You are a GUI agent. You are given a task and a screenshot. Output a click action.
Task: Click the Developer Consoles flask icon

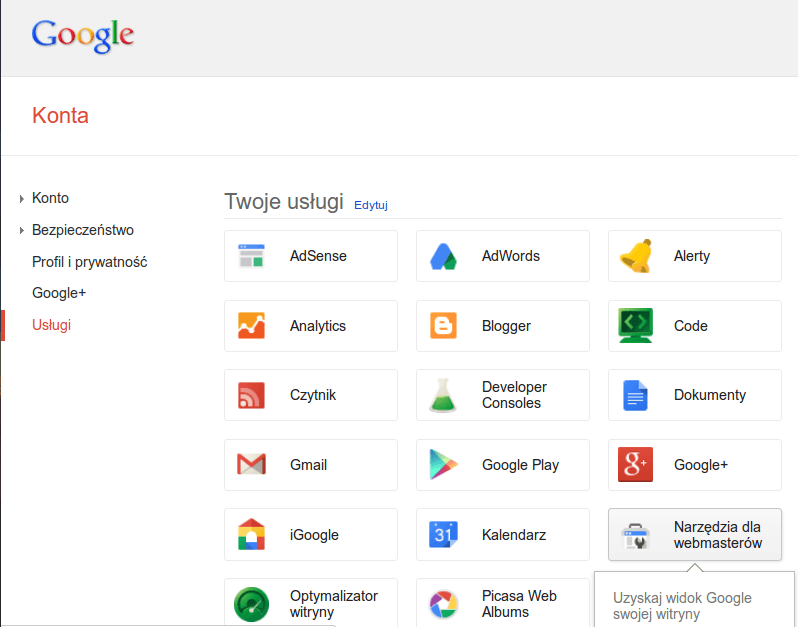tap(443, 395)
